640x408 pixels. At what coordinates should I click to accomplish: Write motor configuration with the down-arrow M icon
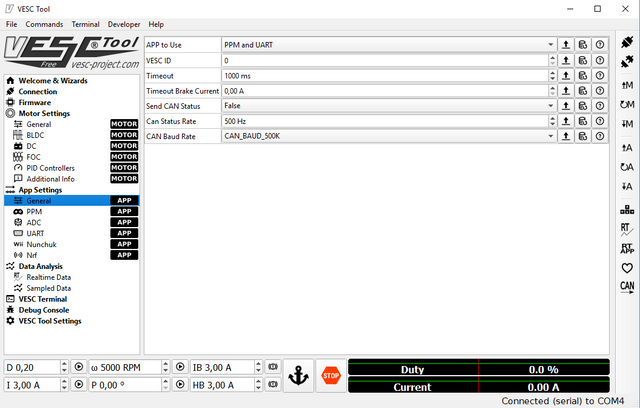pyautogui.click(x=627, y=124)
